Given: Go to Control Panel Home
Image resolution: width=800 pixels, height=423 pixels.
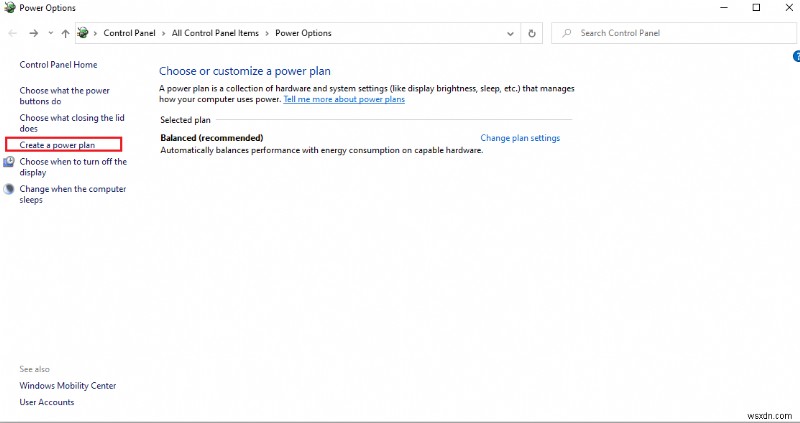Looking at the screenshot, I should click(x=58, y=65).
